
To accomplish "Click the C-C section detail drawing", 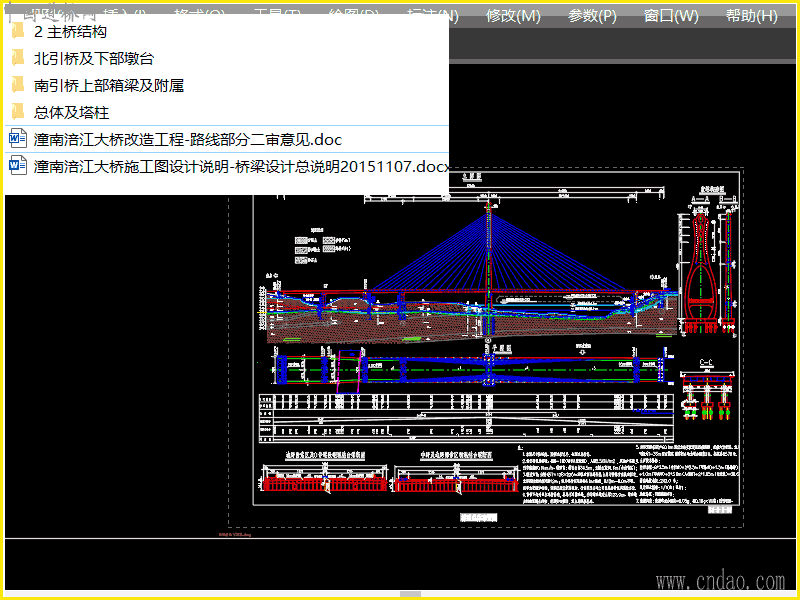I will click(x=708, y=390).
